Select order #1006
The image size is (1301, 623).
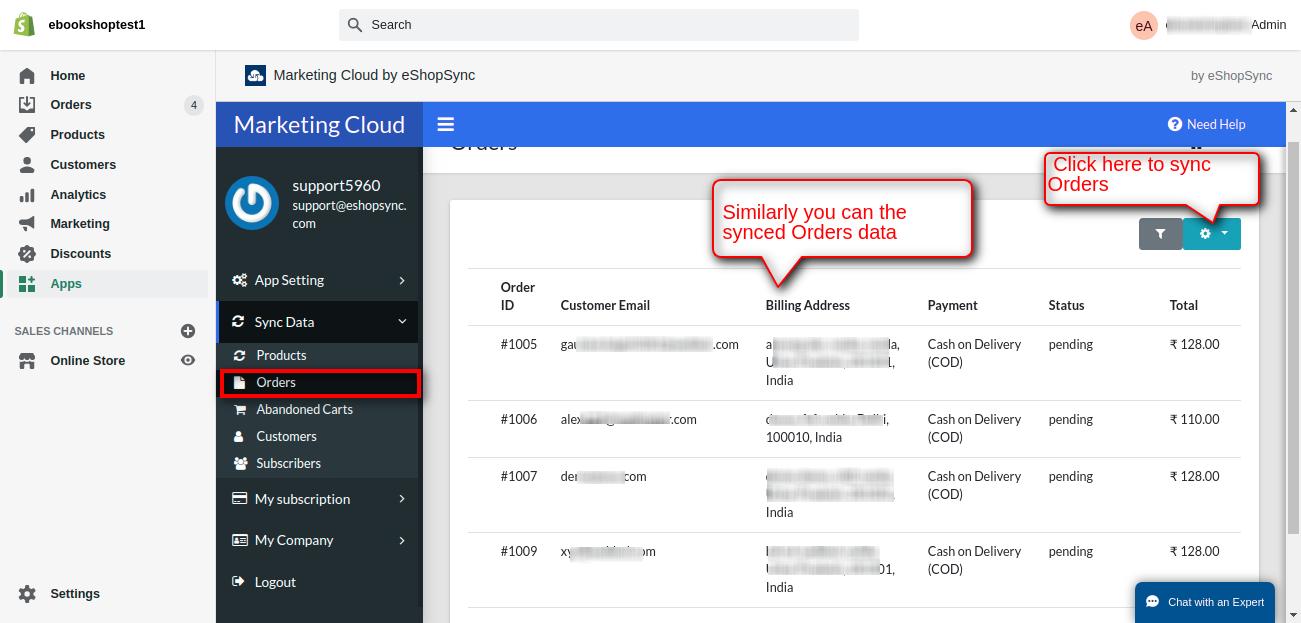tap(519, 420)
